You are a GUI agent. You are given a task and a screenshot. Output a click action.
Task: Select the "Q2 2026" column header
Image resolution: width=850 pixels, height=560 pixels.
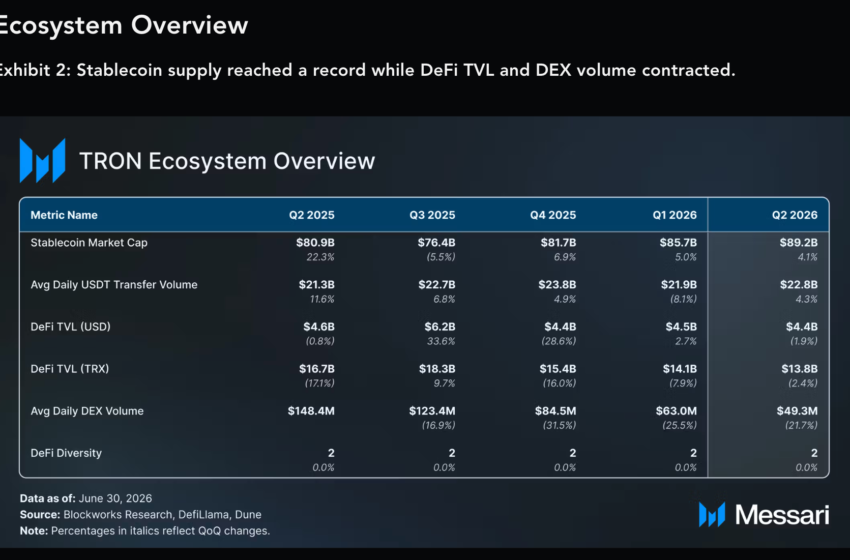795,215
